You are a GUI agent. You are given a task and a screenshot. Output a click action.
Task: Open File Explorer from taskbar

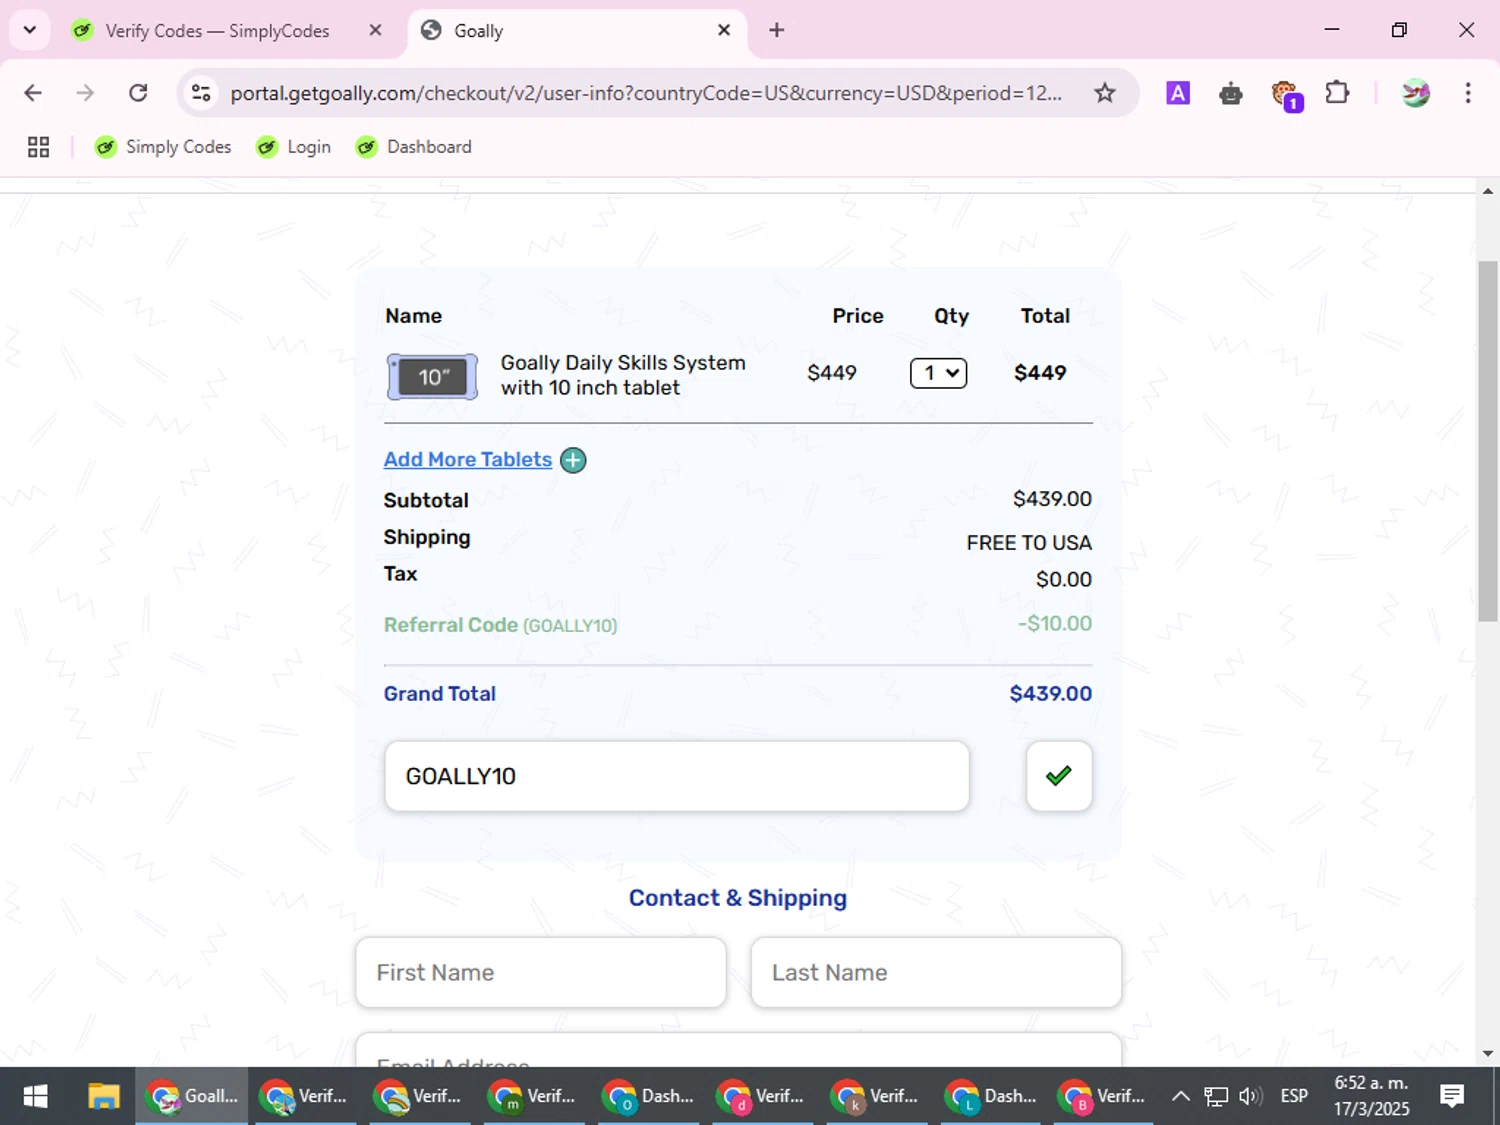pyautogui.click(x=103, y=1096)
